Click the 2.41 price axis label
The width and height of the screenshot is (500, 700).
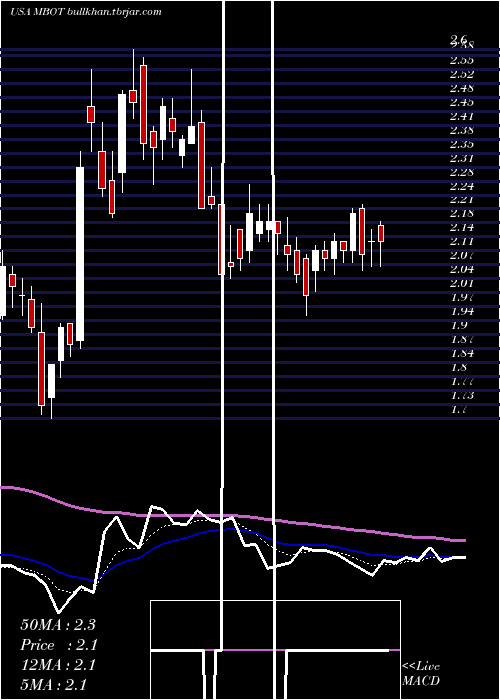coord(462,116)
